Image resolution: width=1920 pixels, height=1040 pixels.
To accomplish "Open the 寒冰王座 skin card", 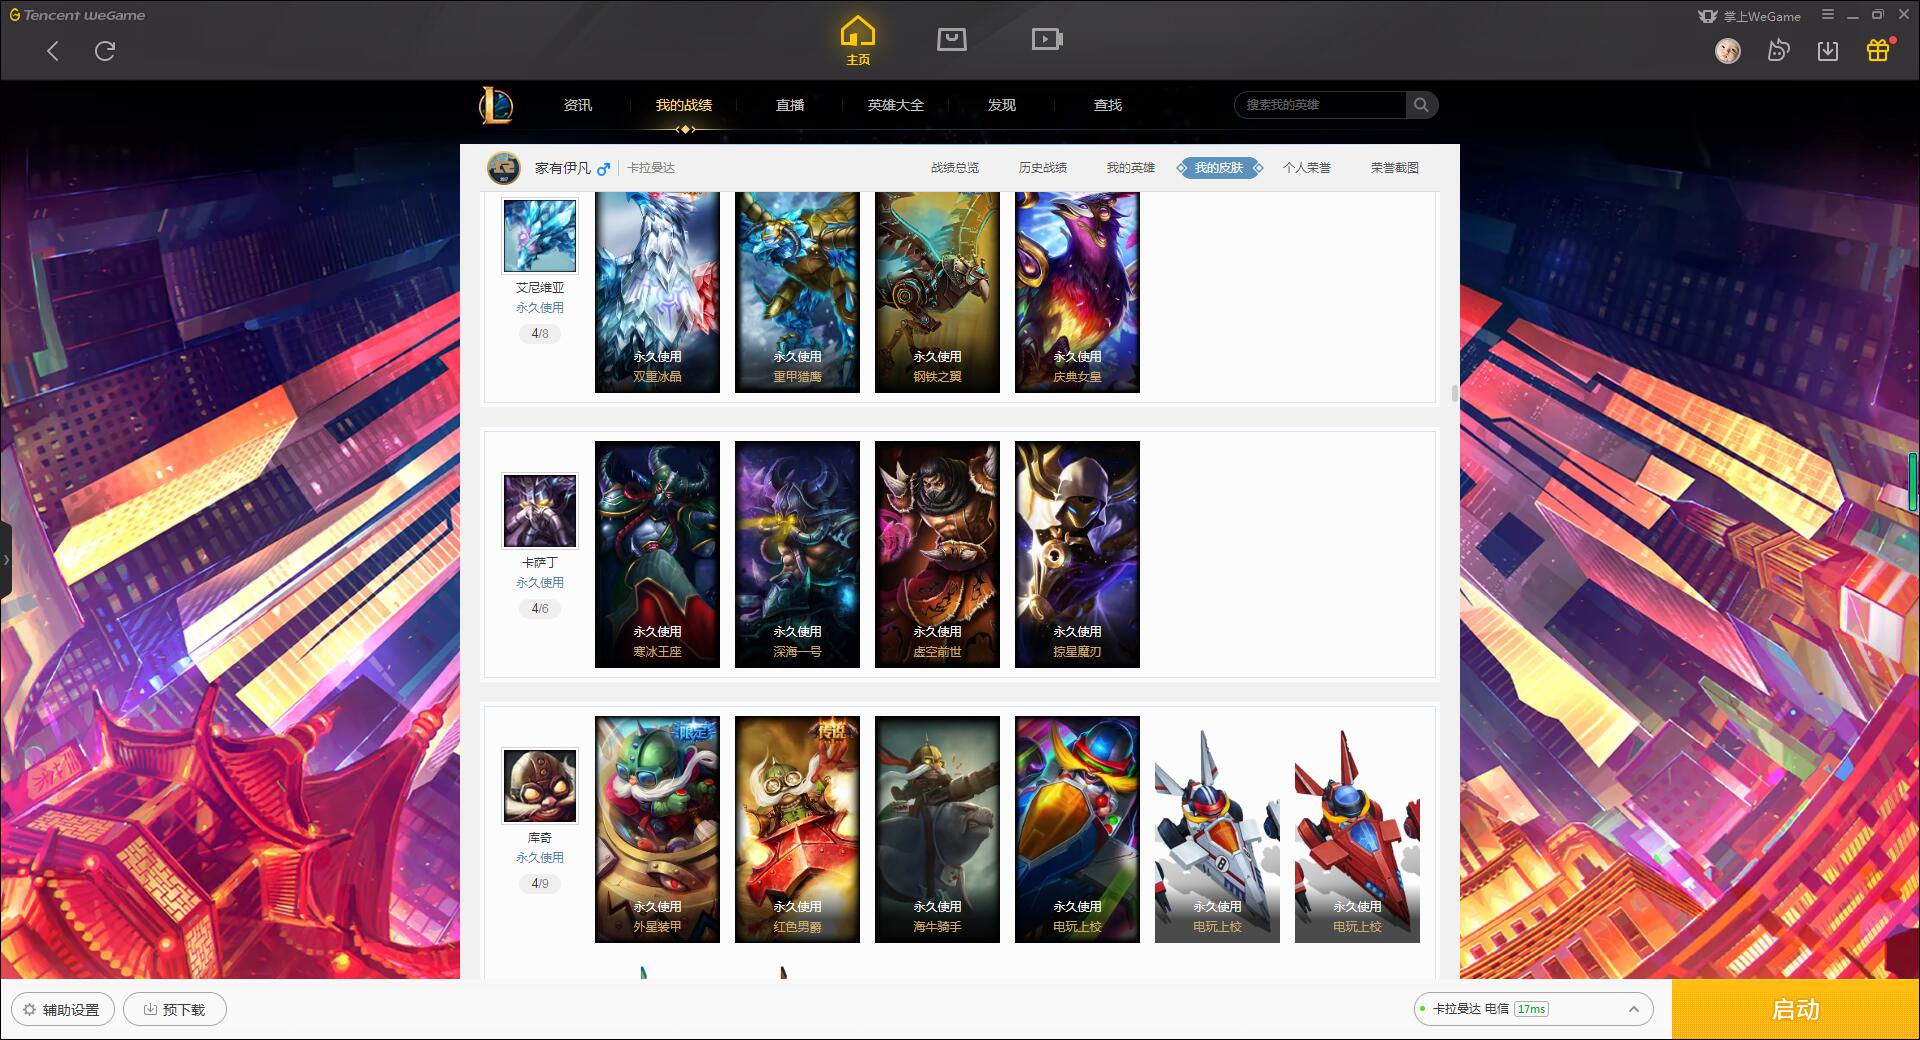I will click(x=657, y=554).
